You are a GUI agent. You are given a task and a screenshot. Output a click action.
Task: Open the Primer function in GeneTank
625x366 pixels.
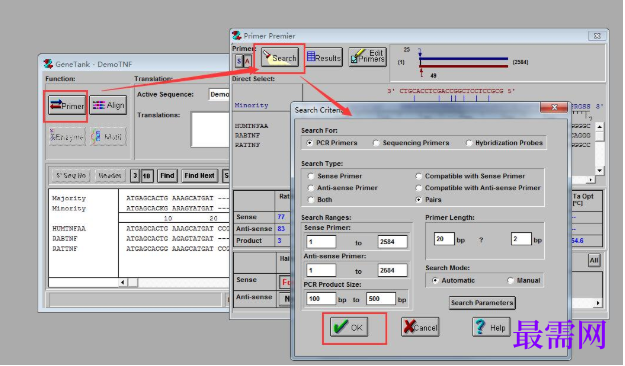(x=67, y=106)
